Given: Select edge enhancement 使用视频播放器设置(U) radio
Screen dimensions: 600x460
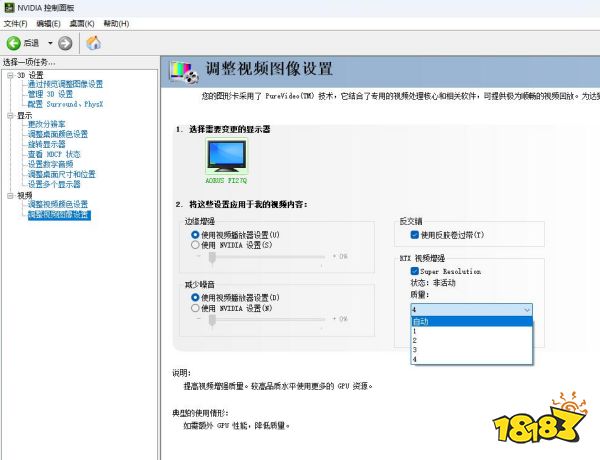Looking at the screenshot, I should point(195,235).
